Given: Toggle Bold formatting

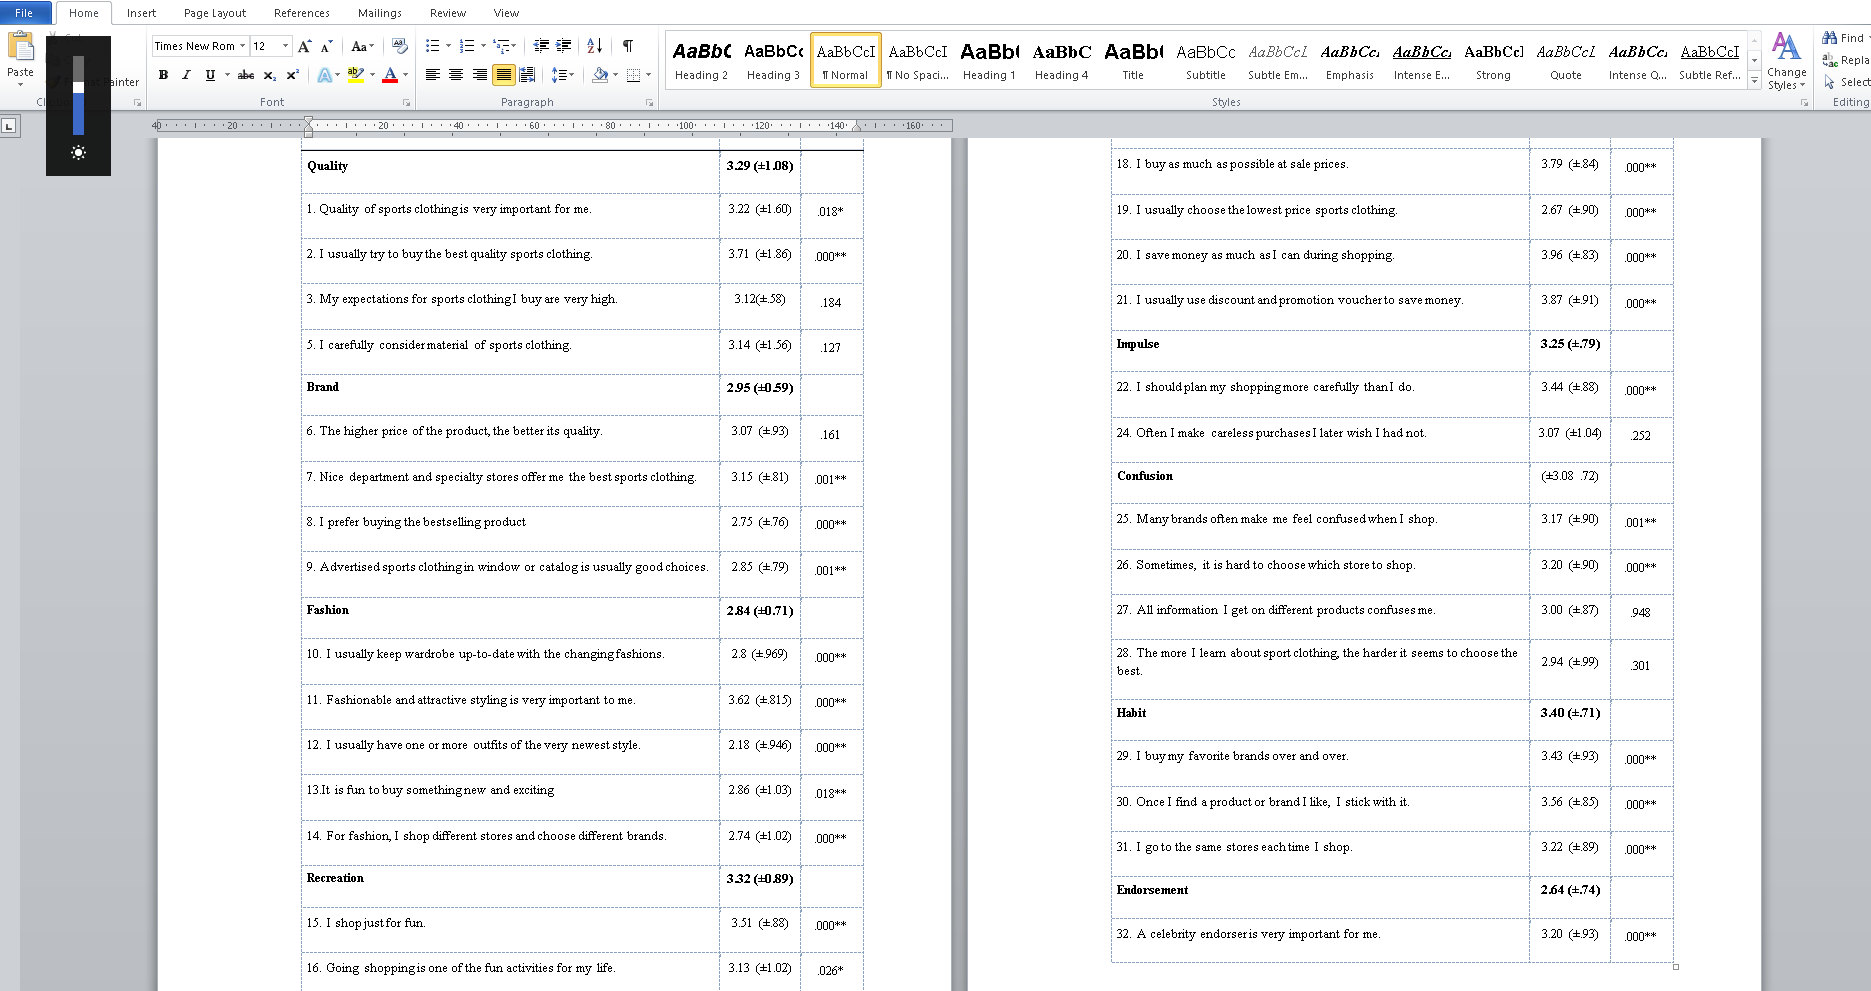Looking at the screenshot, I should tap(163, 75).
